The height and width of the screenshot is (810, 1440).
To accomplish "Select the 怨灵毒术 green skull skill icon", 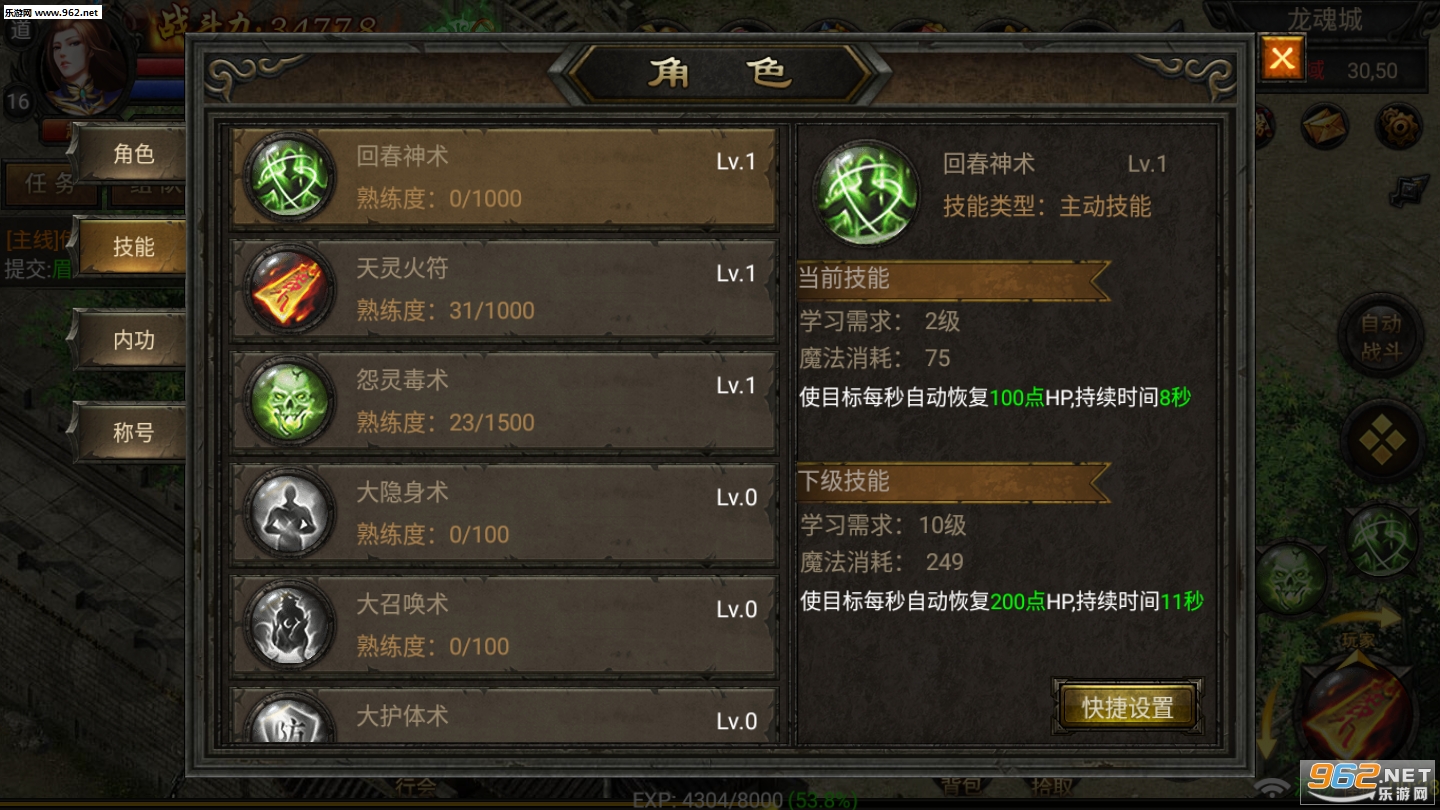I will point(290,401).
